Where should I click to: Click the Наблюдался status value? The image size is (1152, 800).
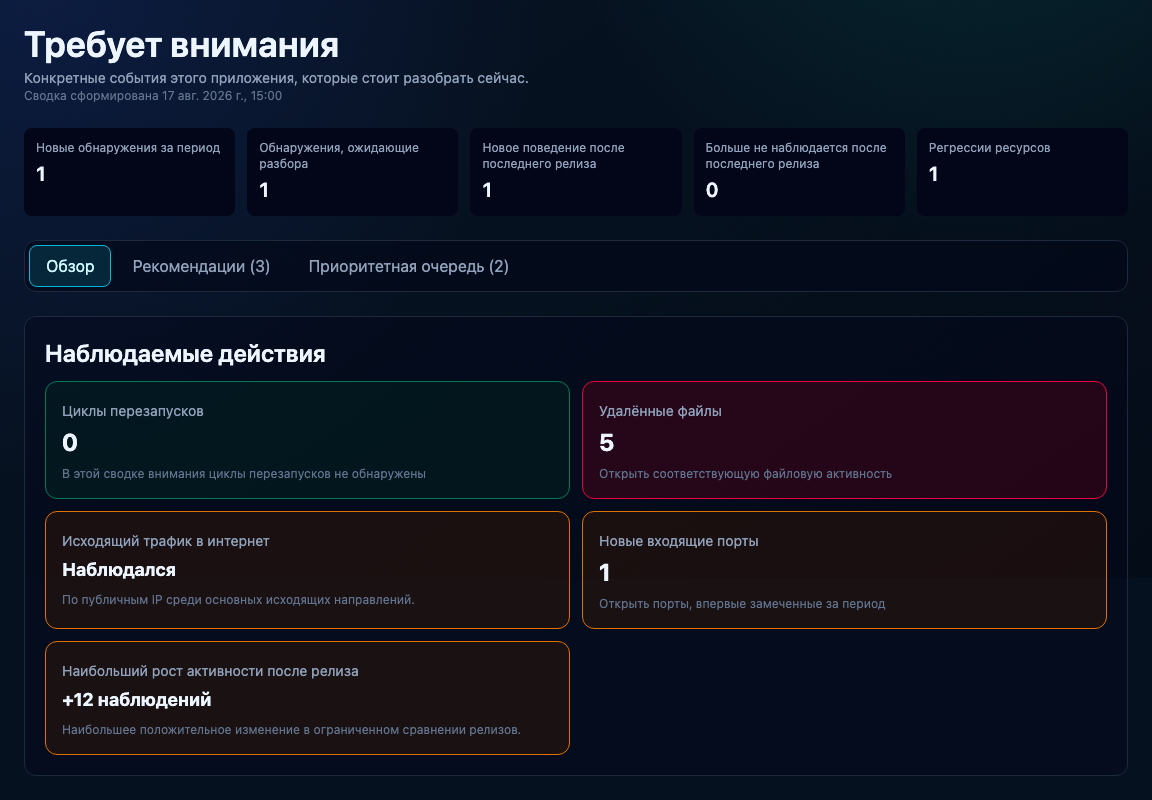(x=119, y=570)
